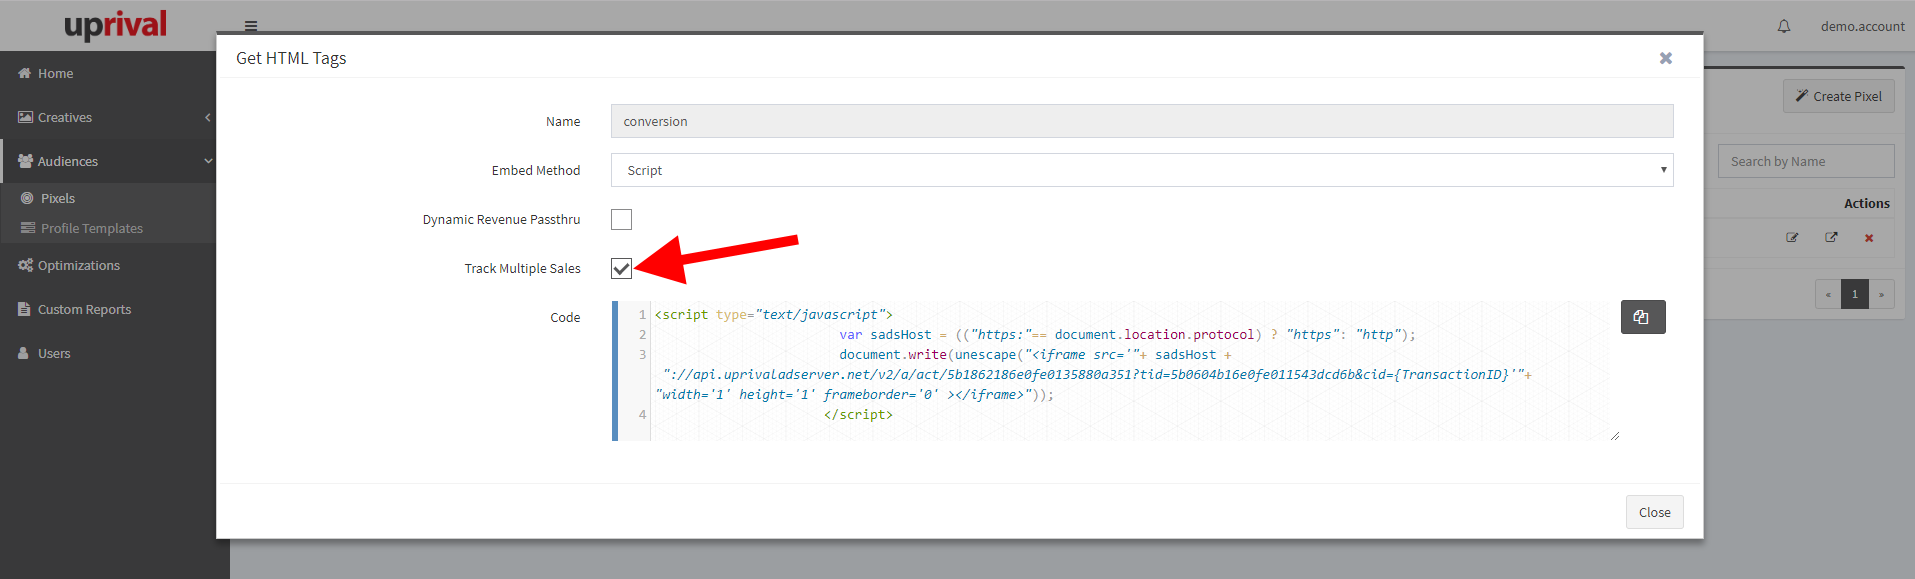Viewport: 1915px width, 579px height.
Task: Click the Users person icon
Action: click(23, 353)
